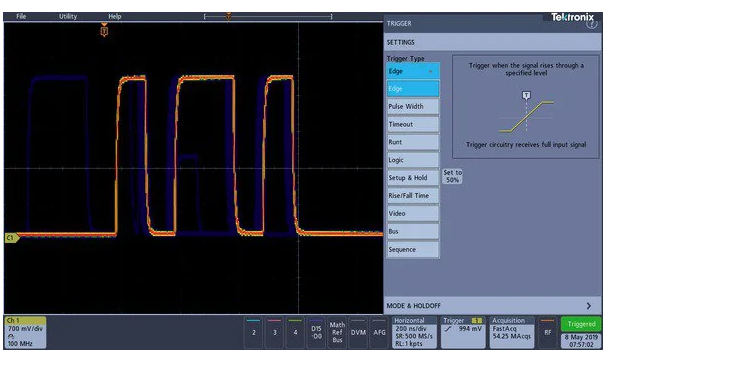Image resolution: width=748 pixels, height=375 pixels.
Task: Click the RF channel button
Action: pos(547,332)
